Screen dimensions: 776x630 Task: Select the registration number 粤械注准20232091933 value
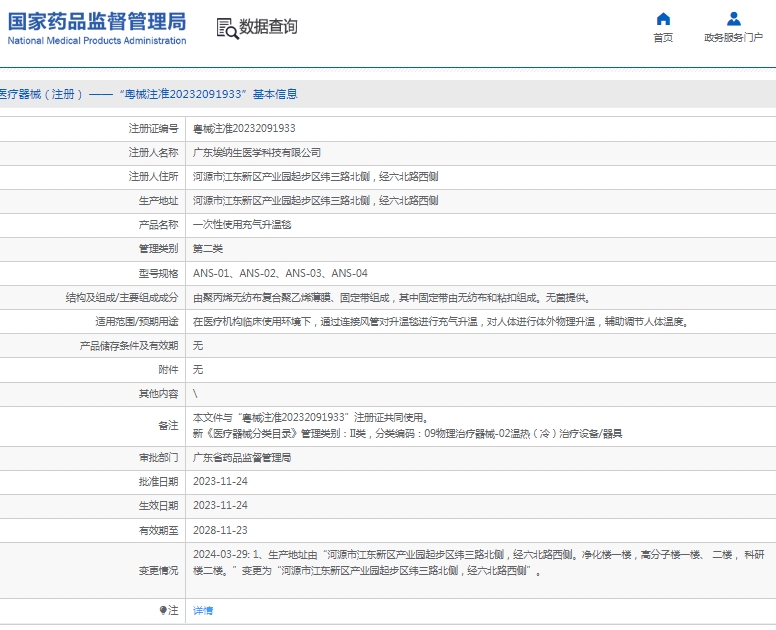pyautogui.click(x=244, y=129)
